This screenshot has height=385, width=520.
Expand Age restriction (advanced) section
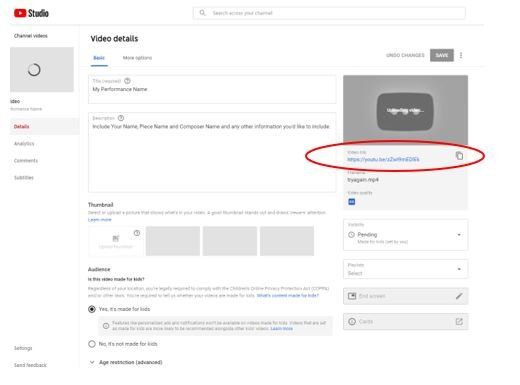[x=126, y=362]
